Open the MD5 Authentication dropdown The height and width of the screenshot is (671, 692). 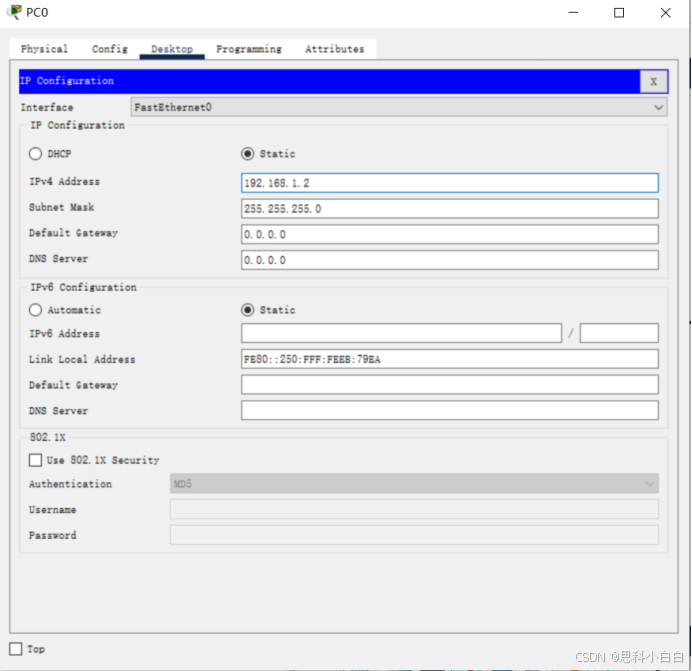click(414, 484)
